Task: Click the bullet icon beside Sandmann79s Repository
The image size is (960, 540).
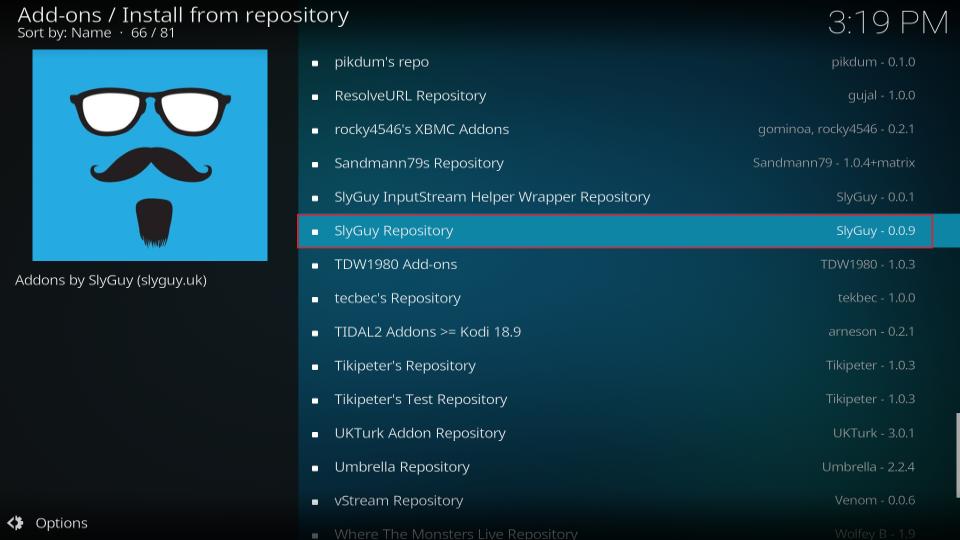Action: pos(315,164)
